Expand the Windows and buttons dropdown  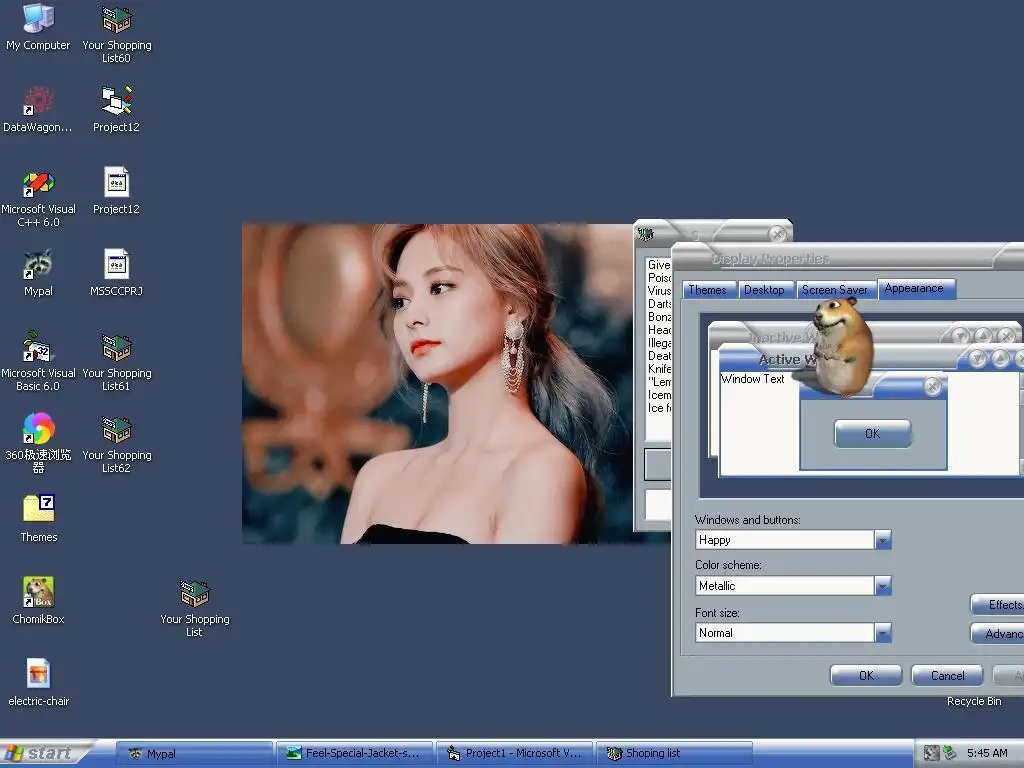(x=882, y=540)
